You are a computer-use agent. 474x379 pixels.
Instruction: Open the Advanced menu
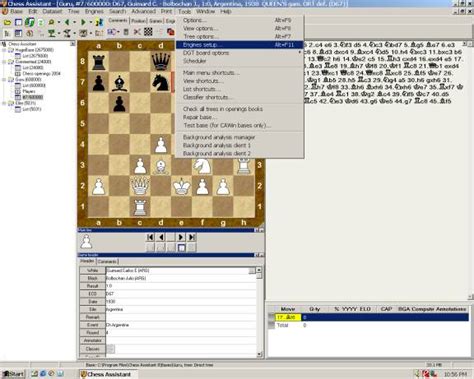click(x=143, y=11)
